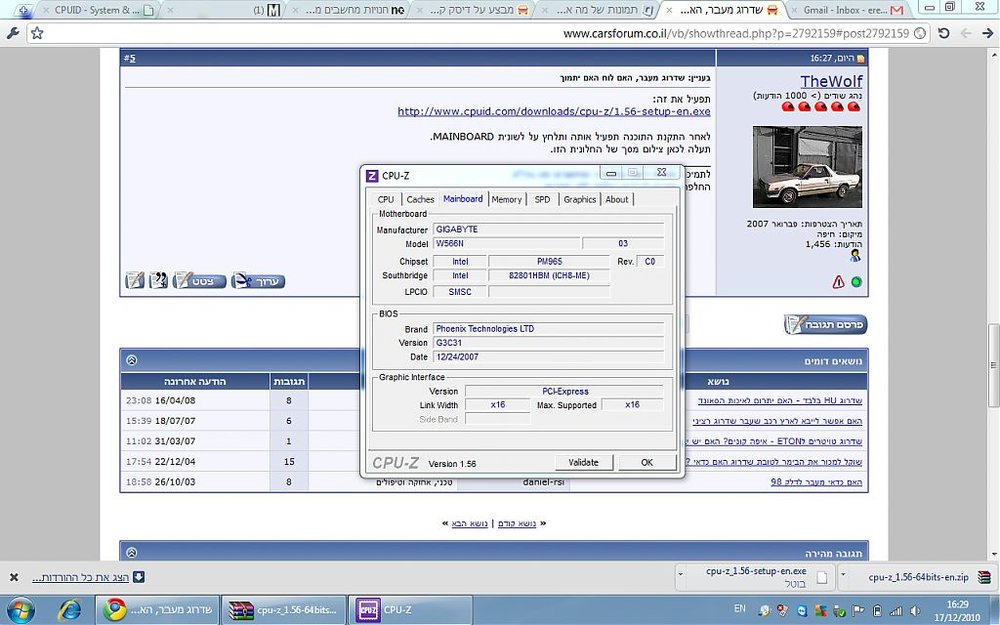Switch to CPU-Z taskbar button
Viewport: 1000px width, 625px height.
coord(411,610)
